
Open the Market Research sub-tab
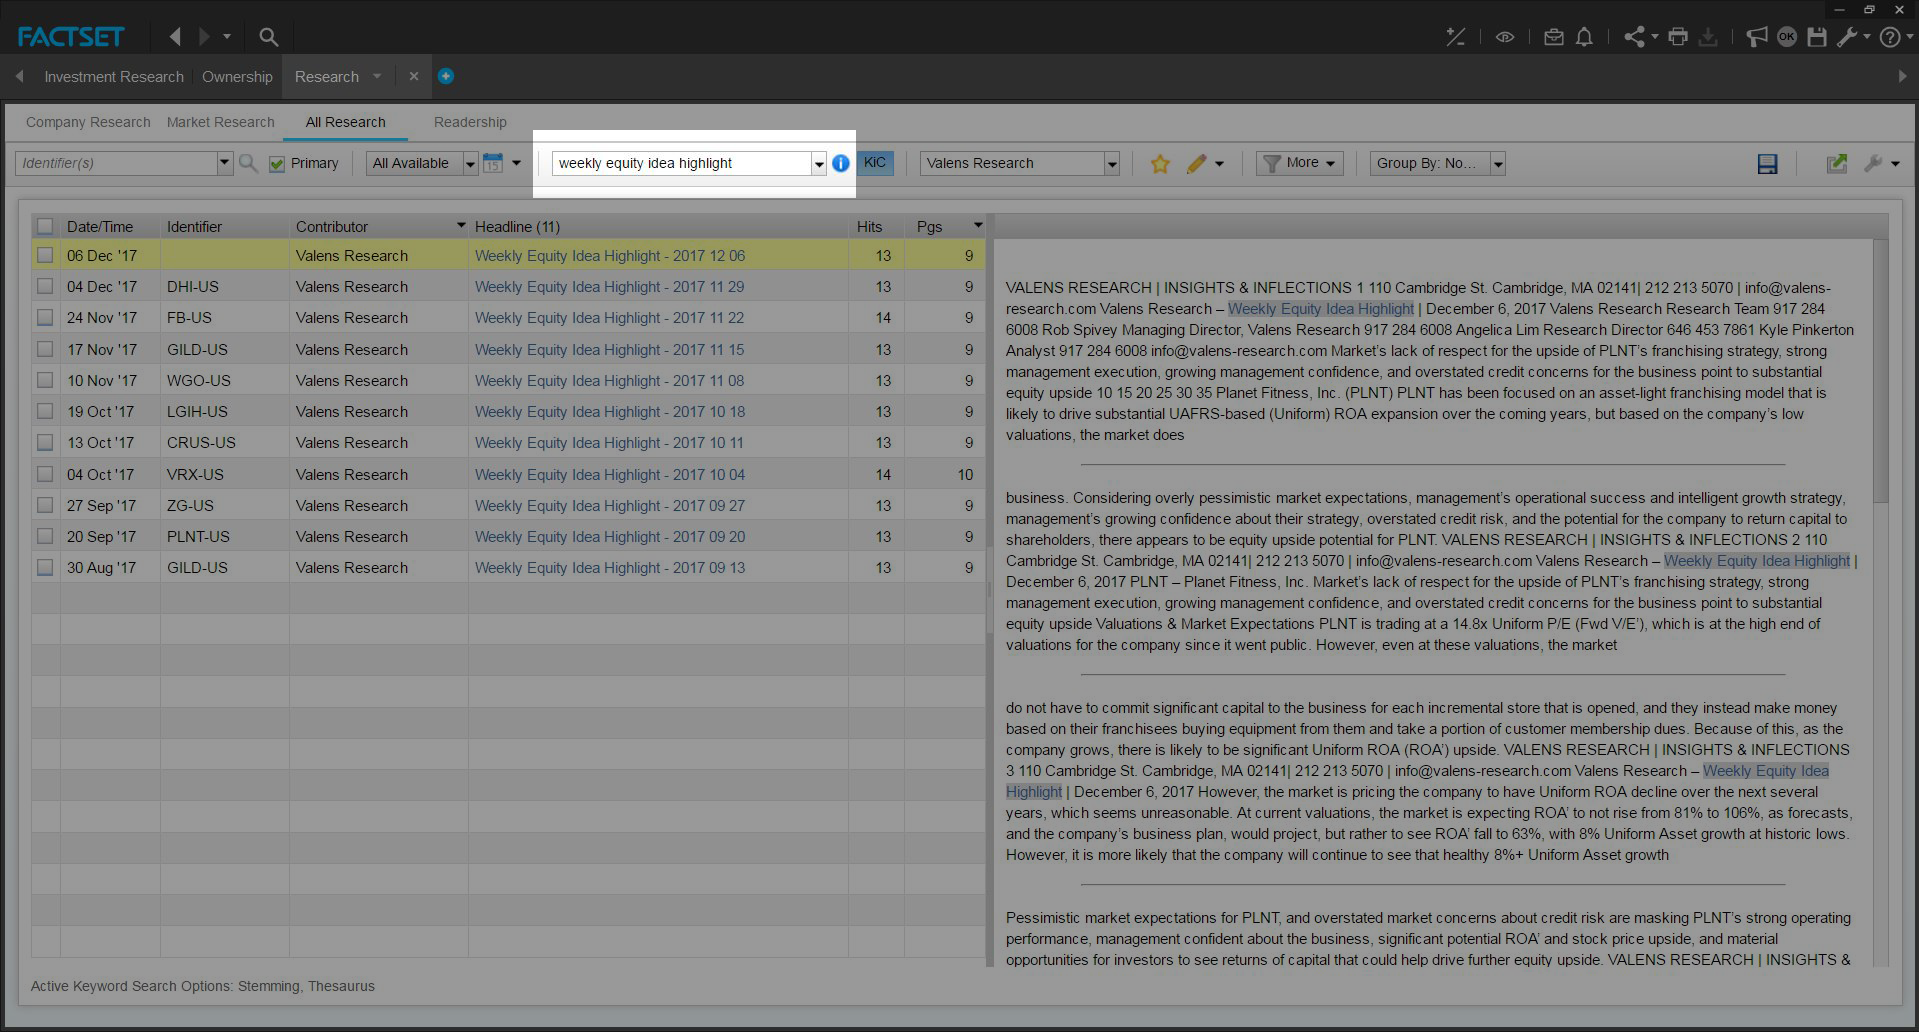(220, 122)
